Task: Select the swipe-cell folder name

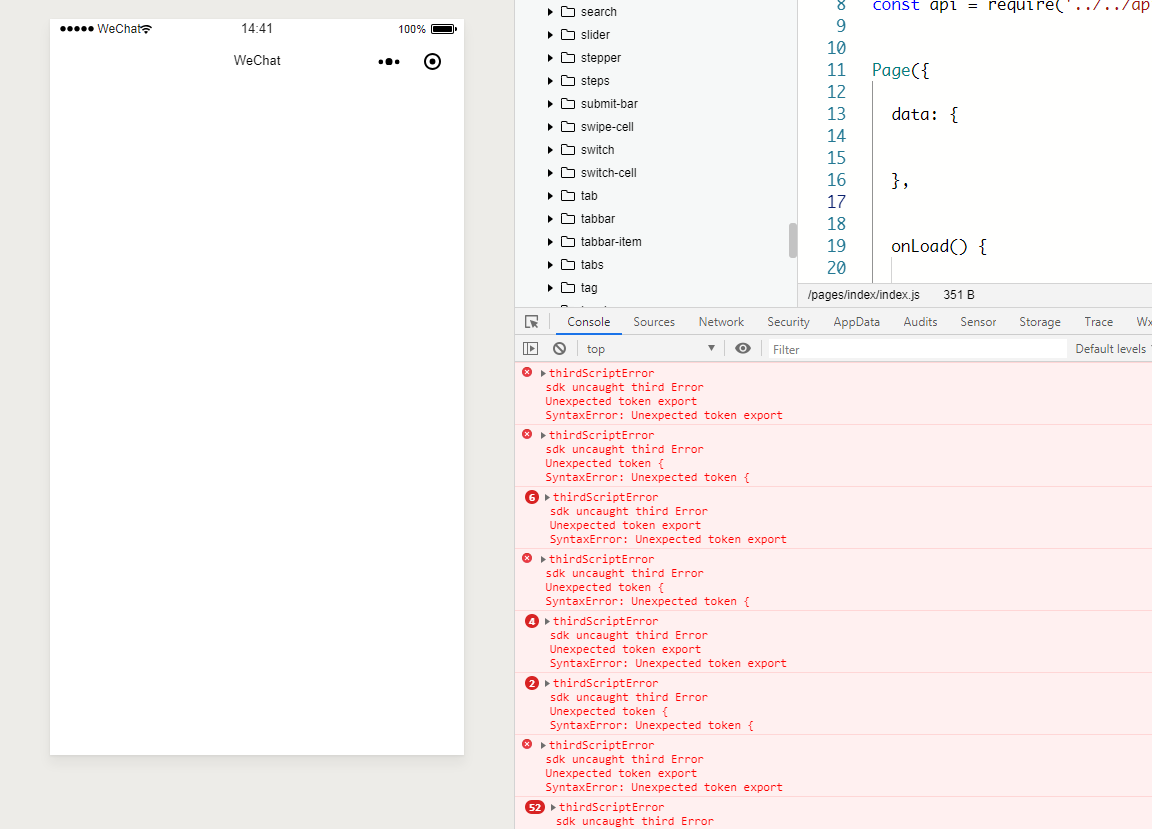Action: point(607,127)
